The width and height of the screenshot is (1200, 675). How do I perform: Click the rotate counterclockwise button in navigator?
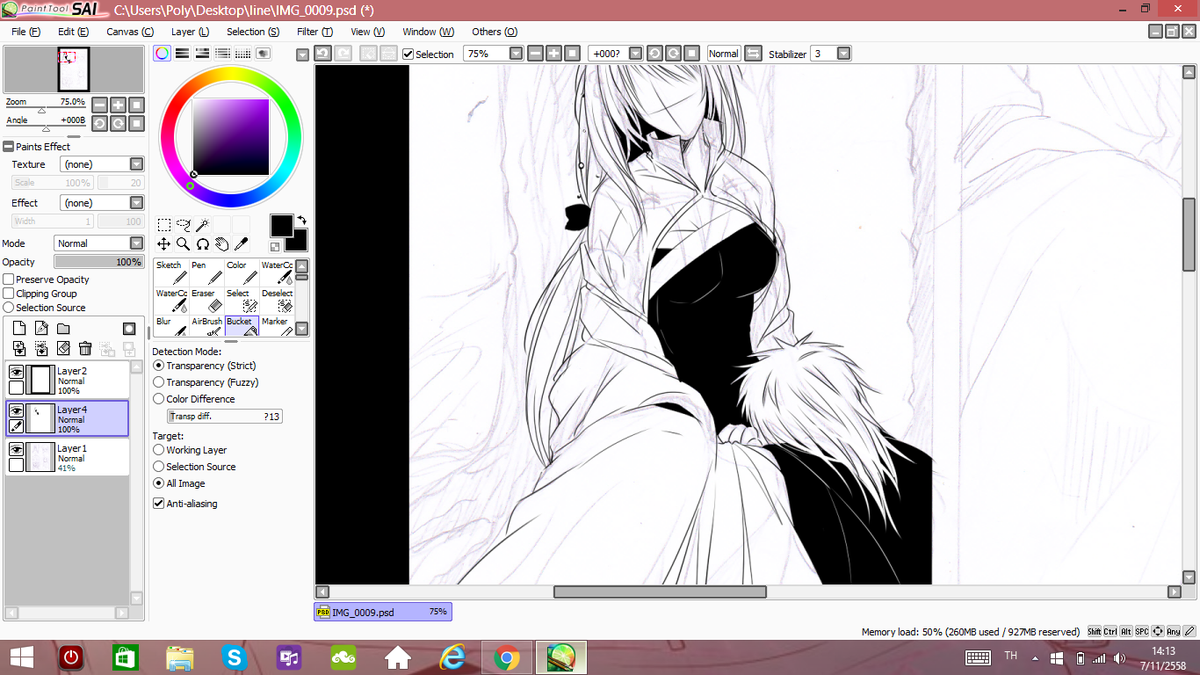(99, 123)
